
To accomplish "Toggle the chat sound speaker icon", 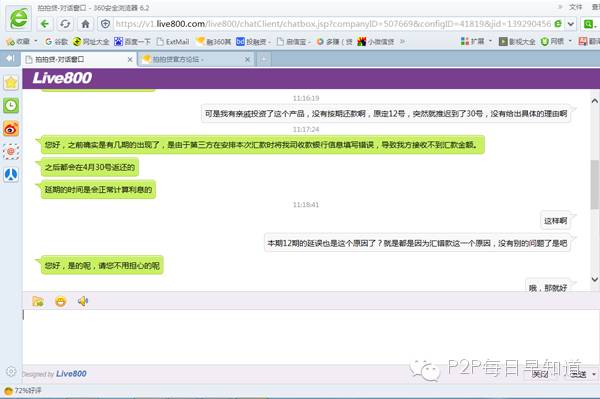I will [x=83, y=301].
